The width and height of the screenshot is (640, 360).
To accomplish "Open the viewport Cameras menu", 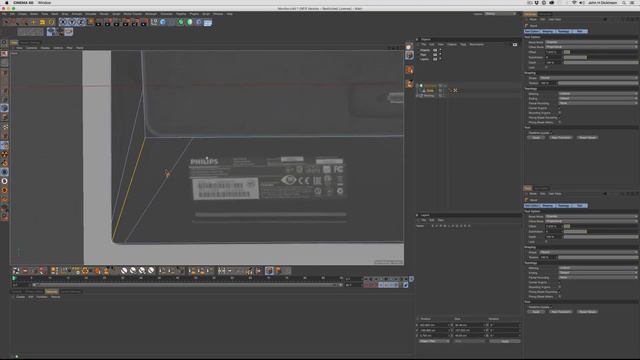I will (x=31, y=48).
